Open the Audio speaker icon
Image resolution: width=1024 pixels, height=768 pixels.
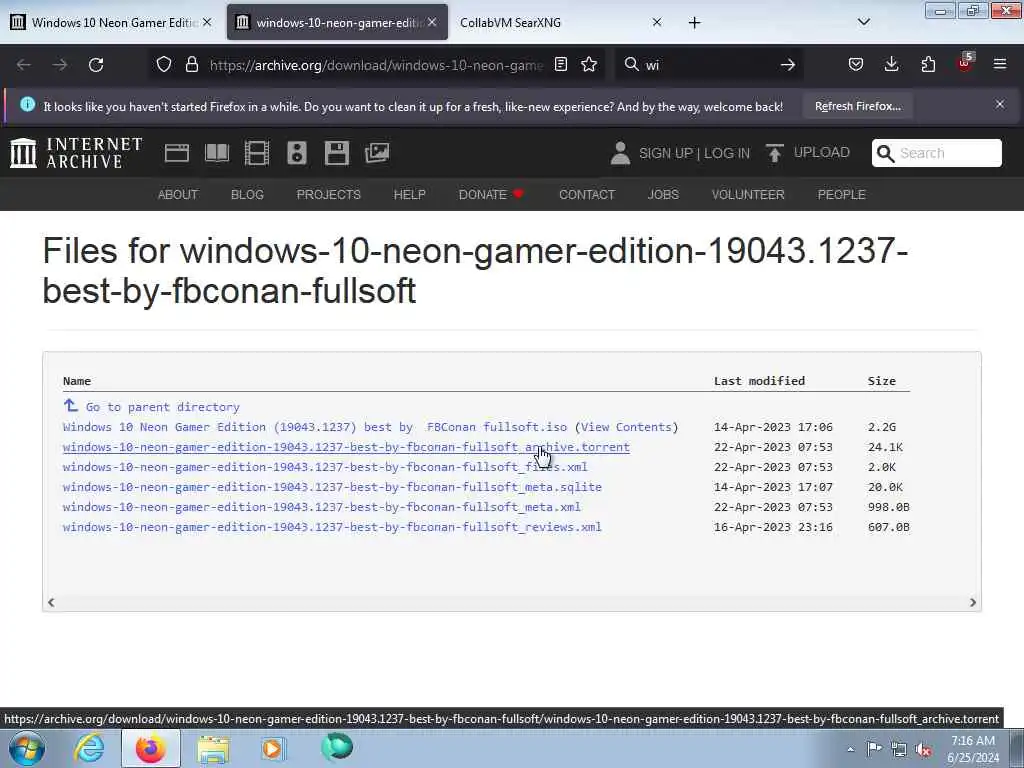tap(296, 153)
